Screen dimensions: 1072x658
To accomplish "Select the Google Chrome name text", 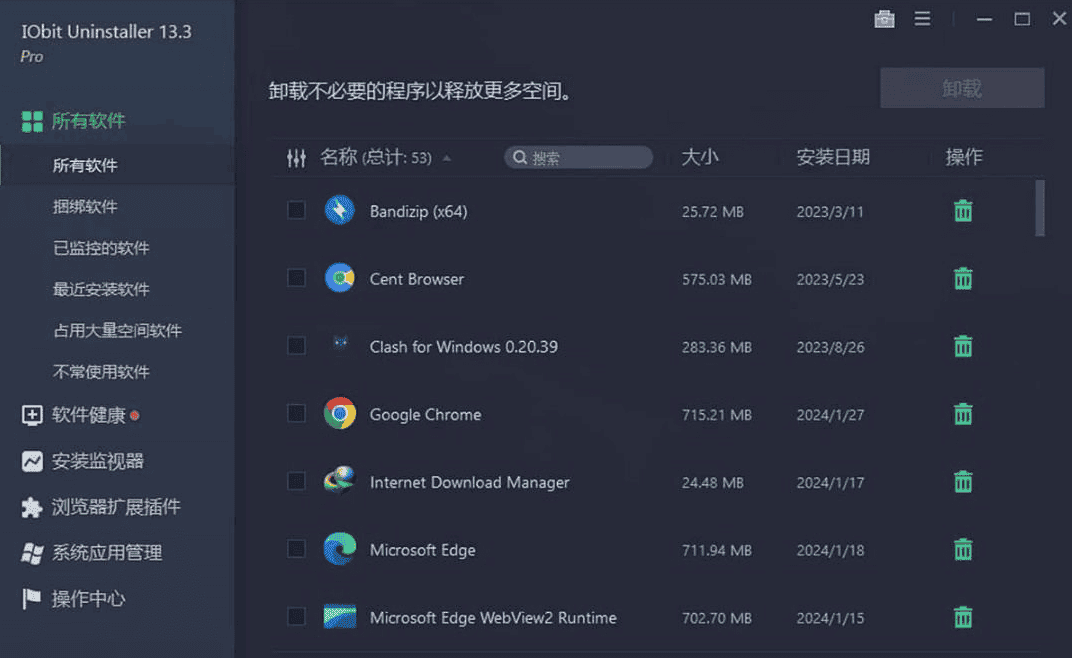I will tap(425, 414).
